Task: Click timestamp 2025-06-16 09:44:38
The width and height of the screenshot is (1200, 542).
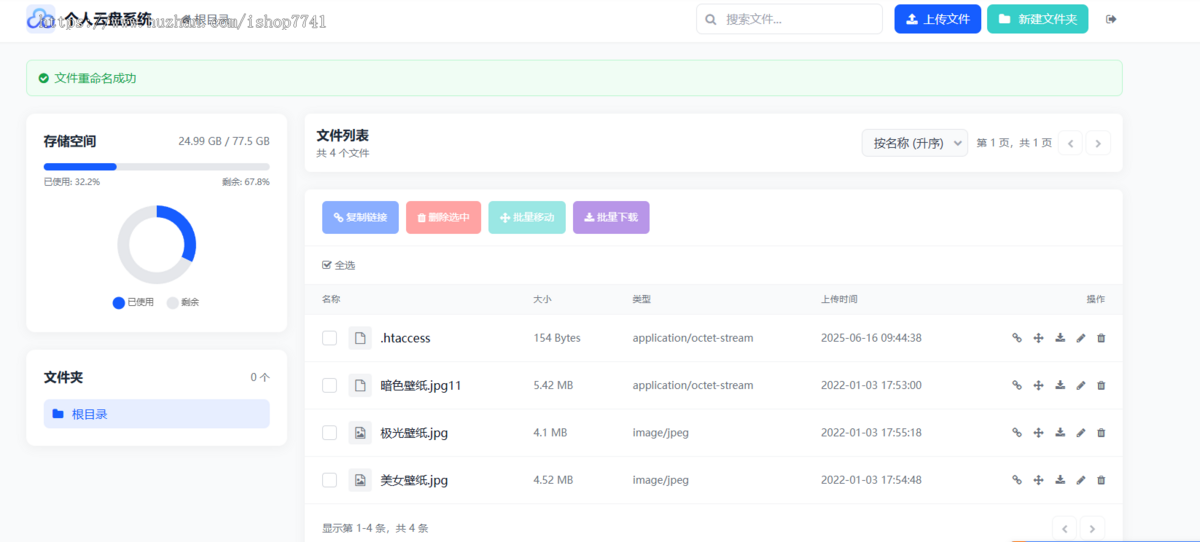Action: click(x=871, y=338)
